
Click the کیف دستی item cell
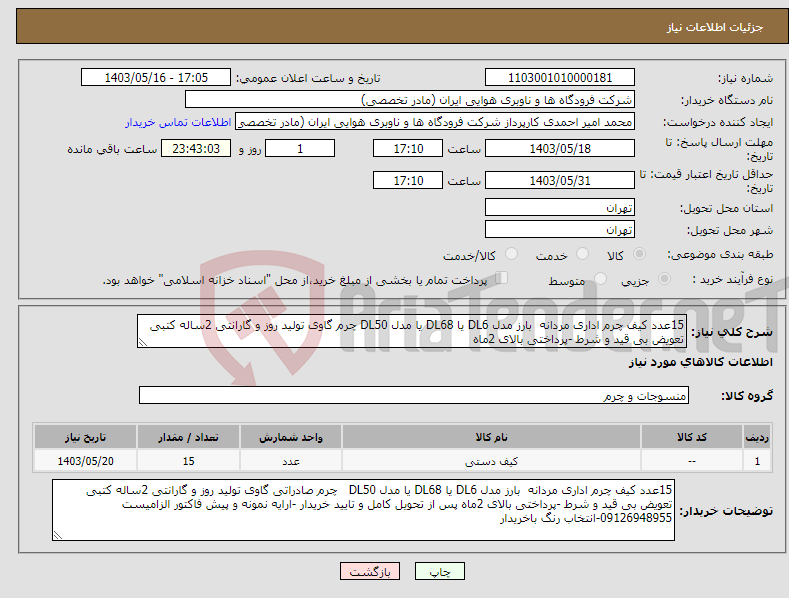click(491, 461)
